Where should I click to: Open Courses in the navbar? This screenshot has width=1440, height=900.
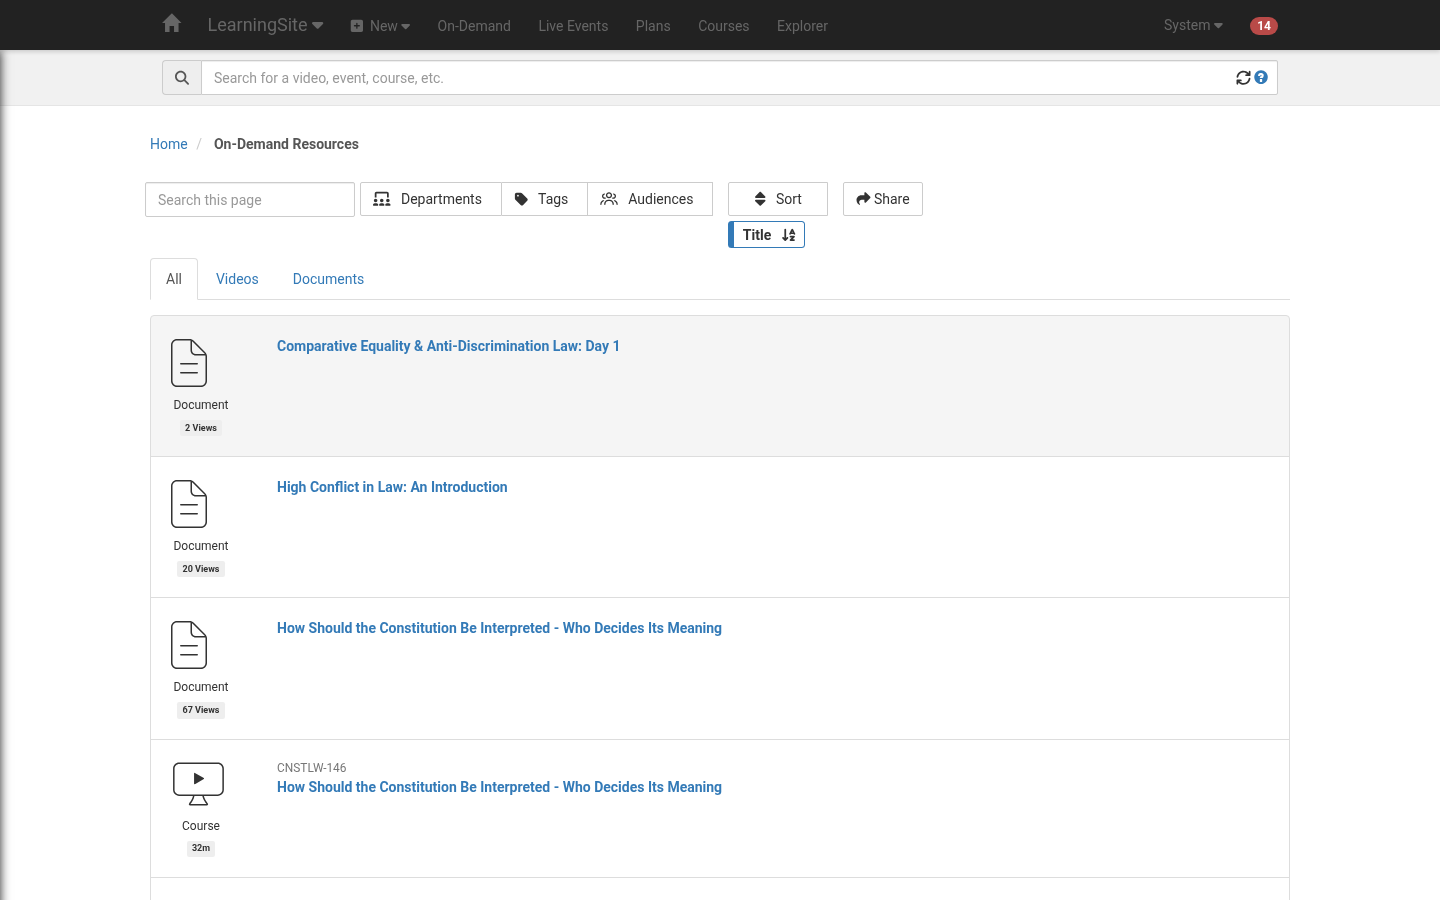click(x=724, y=26)
